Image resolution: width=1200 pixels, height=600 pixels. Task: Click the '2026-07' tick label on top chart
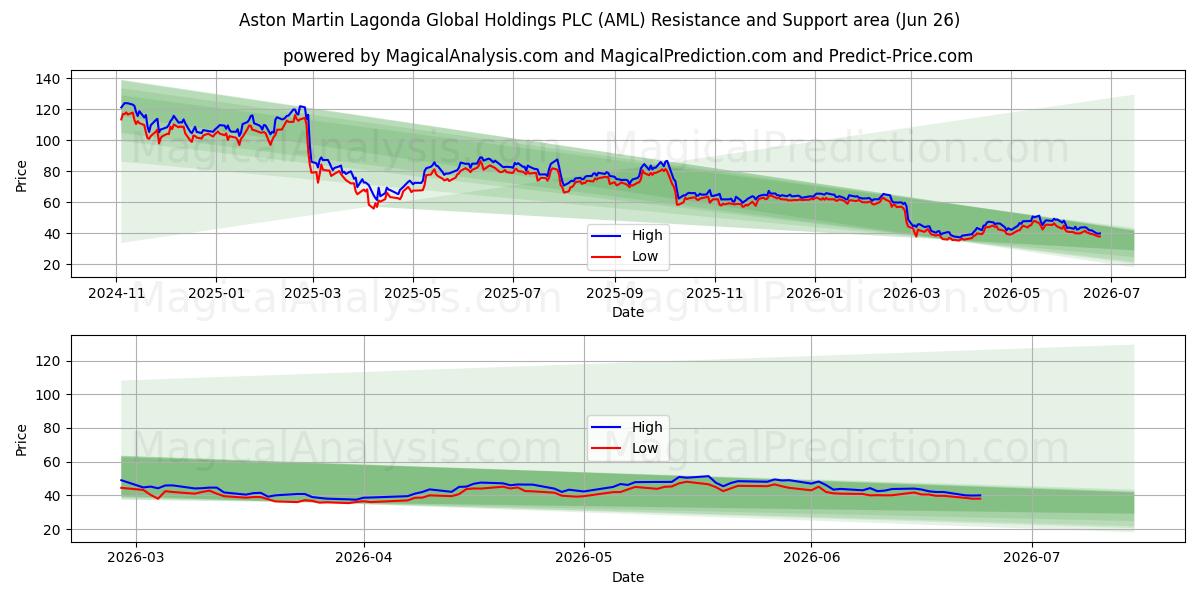[1111, 294]
